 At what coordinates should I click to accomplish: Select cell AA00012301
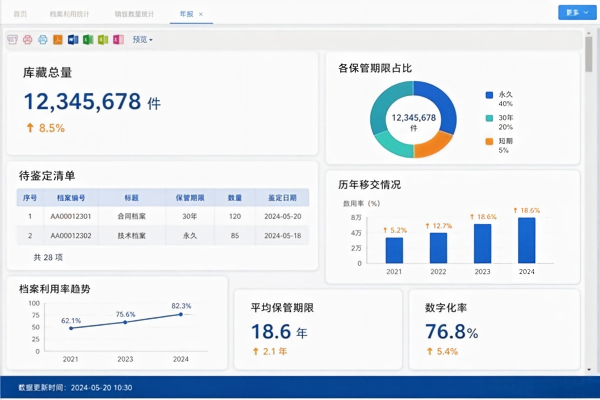click(71, 216)
